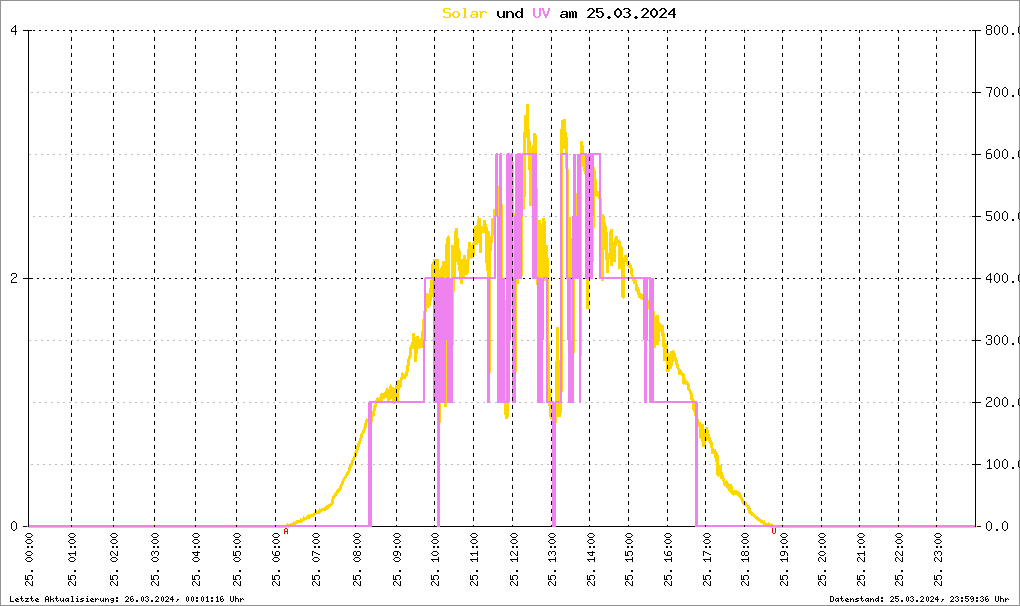Click the pink 'UV' word in the chart title
The width and height of the screenshot is (1020, 606).
coord(541,13)
